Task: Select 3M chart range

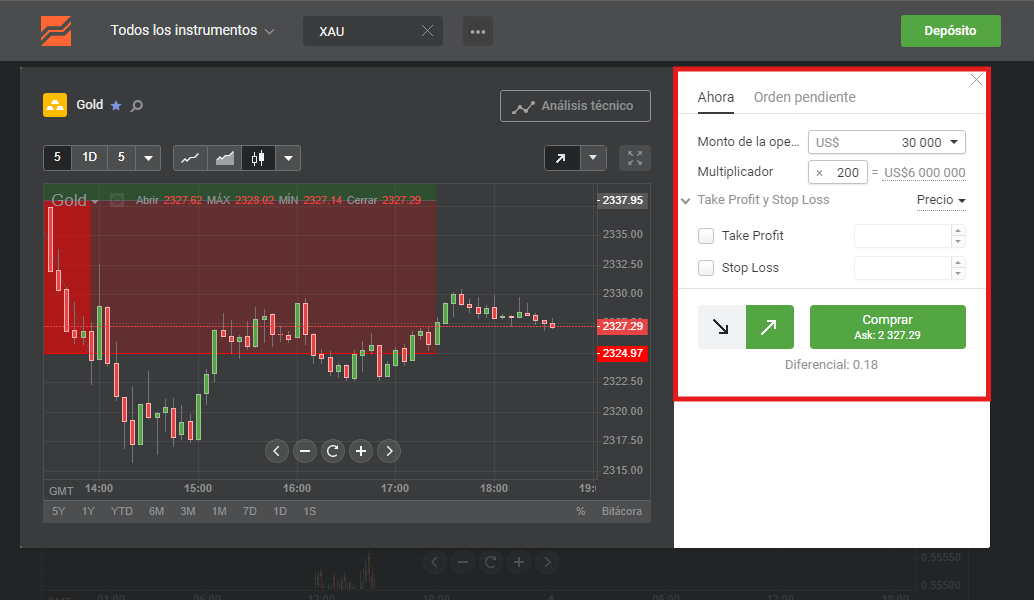Action: [188, 511]
